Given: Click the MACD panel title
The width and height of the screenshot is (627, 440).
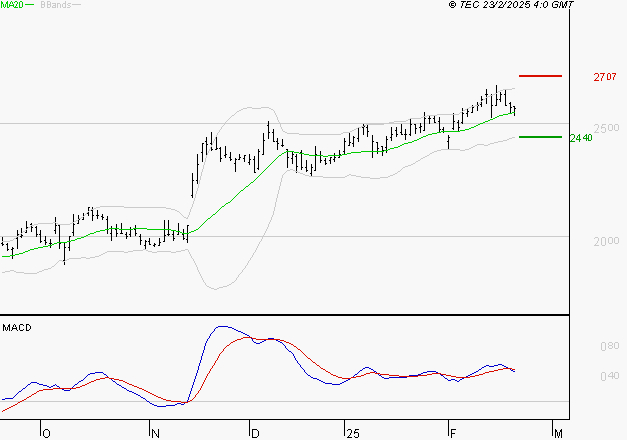Looking at the screenshot, I should pyautogui.click(x=17, y=328).
